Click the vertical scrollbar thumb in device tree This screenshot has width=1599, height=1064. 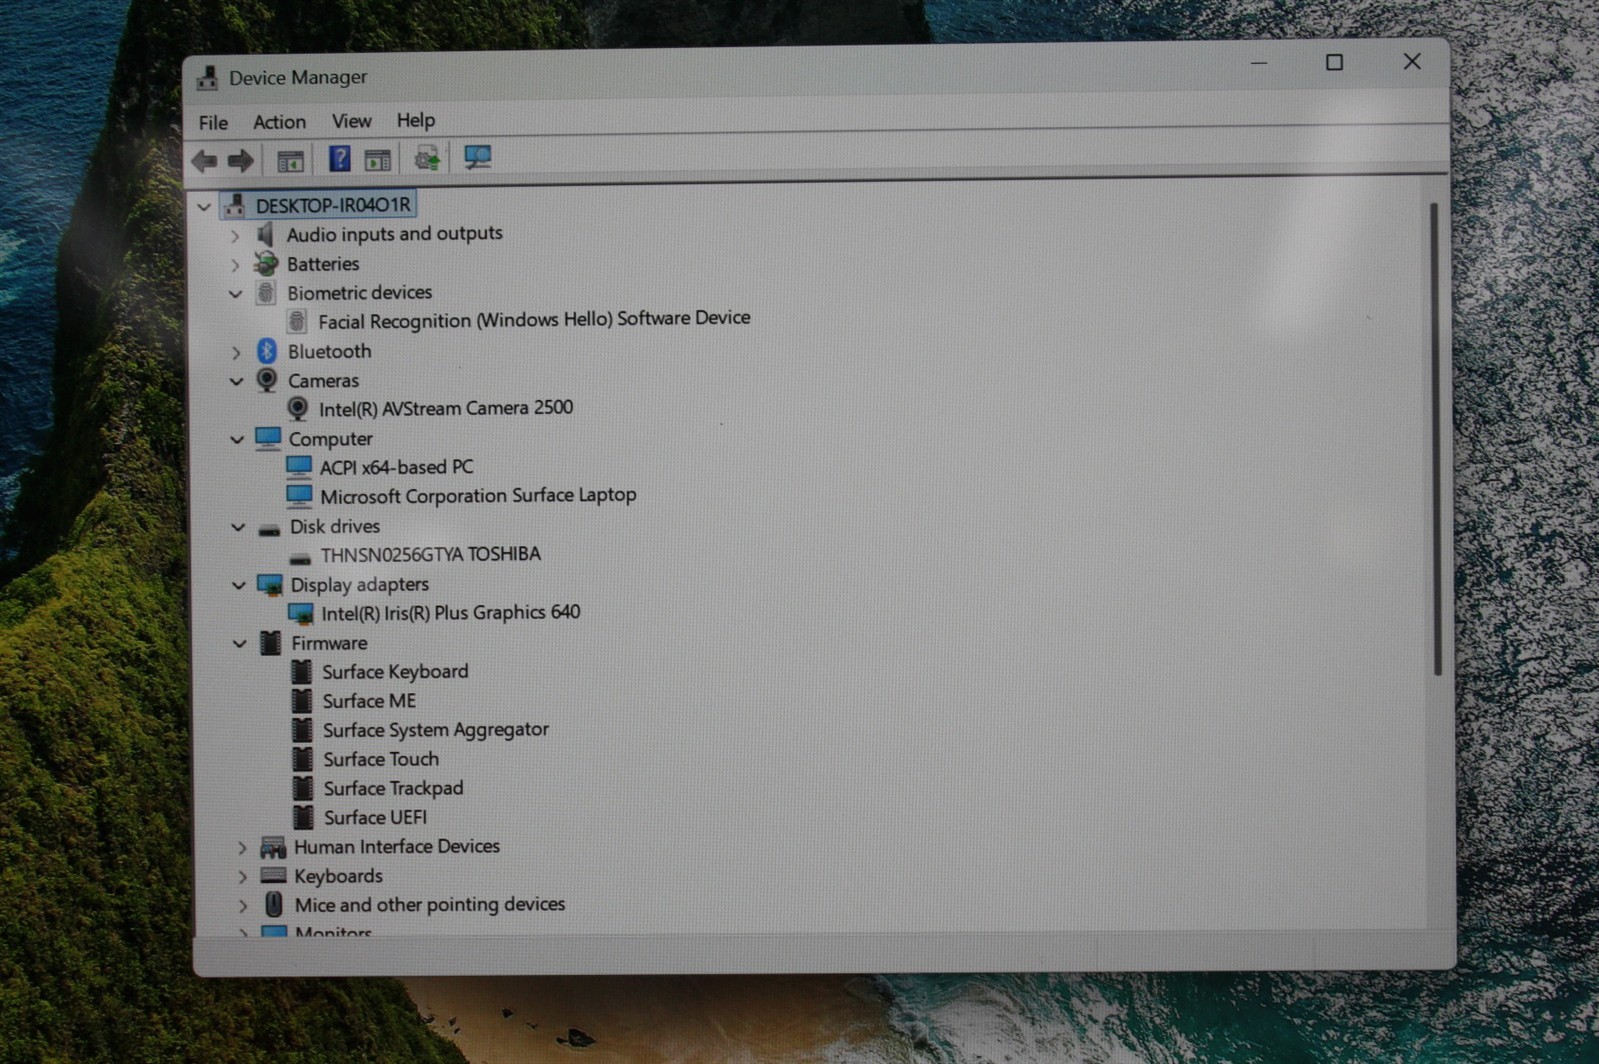point(1435,438)
